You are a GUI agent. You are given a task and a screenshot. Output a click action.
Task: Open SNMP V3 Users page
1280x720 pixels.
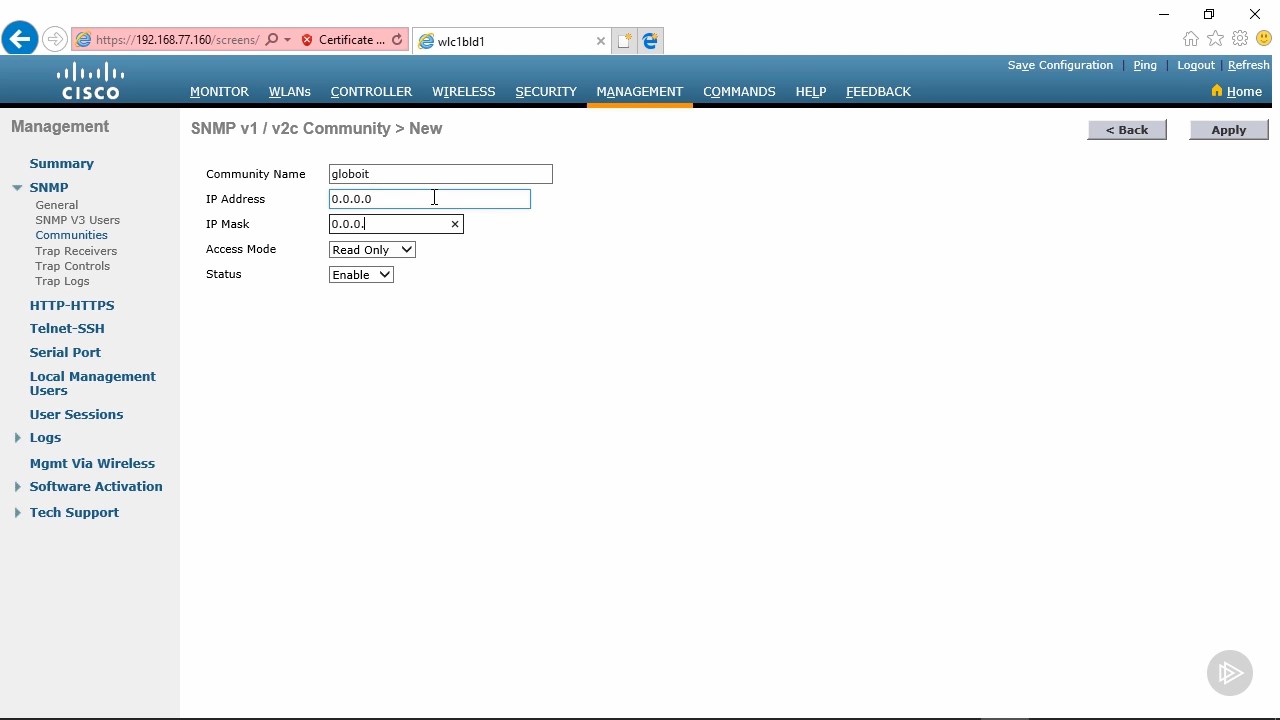pos(78,220)
